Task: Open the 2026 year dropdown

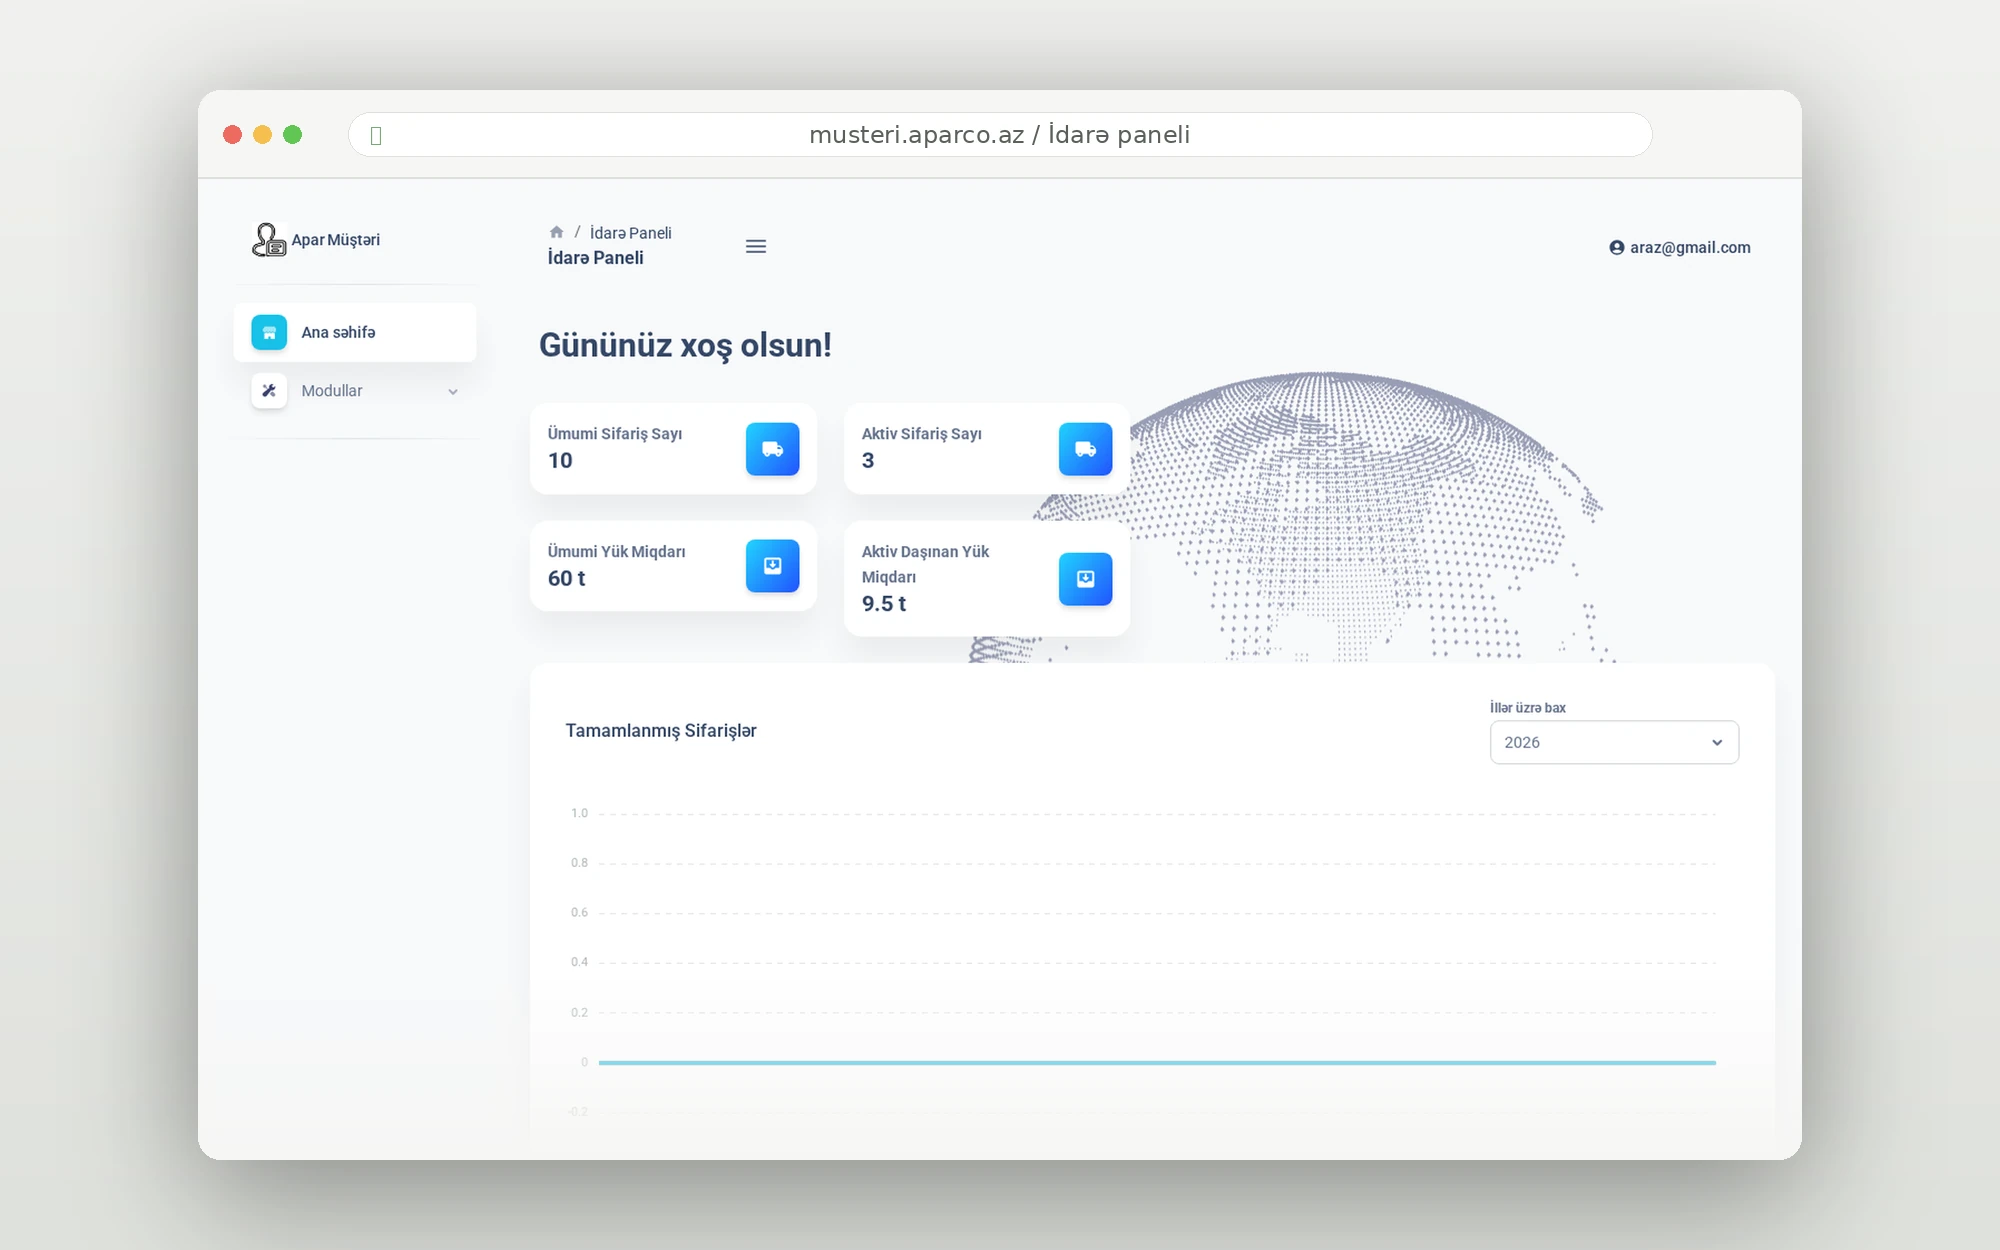Action: coord(1614,742)
